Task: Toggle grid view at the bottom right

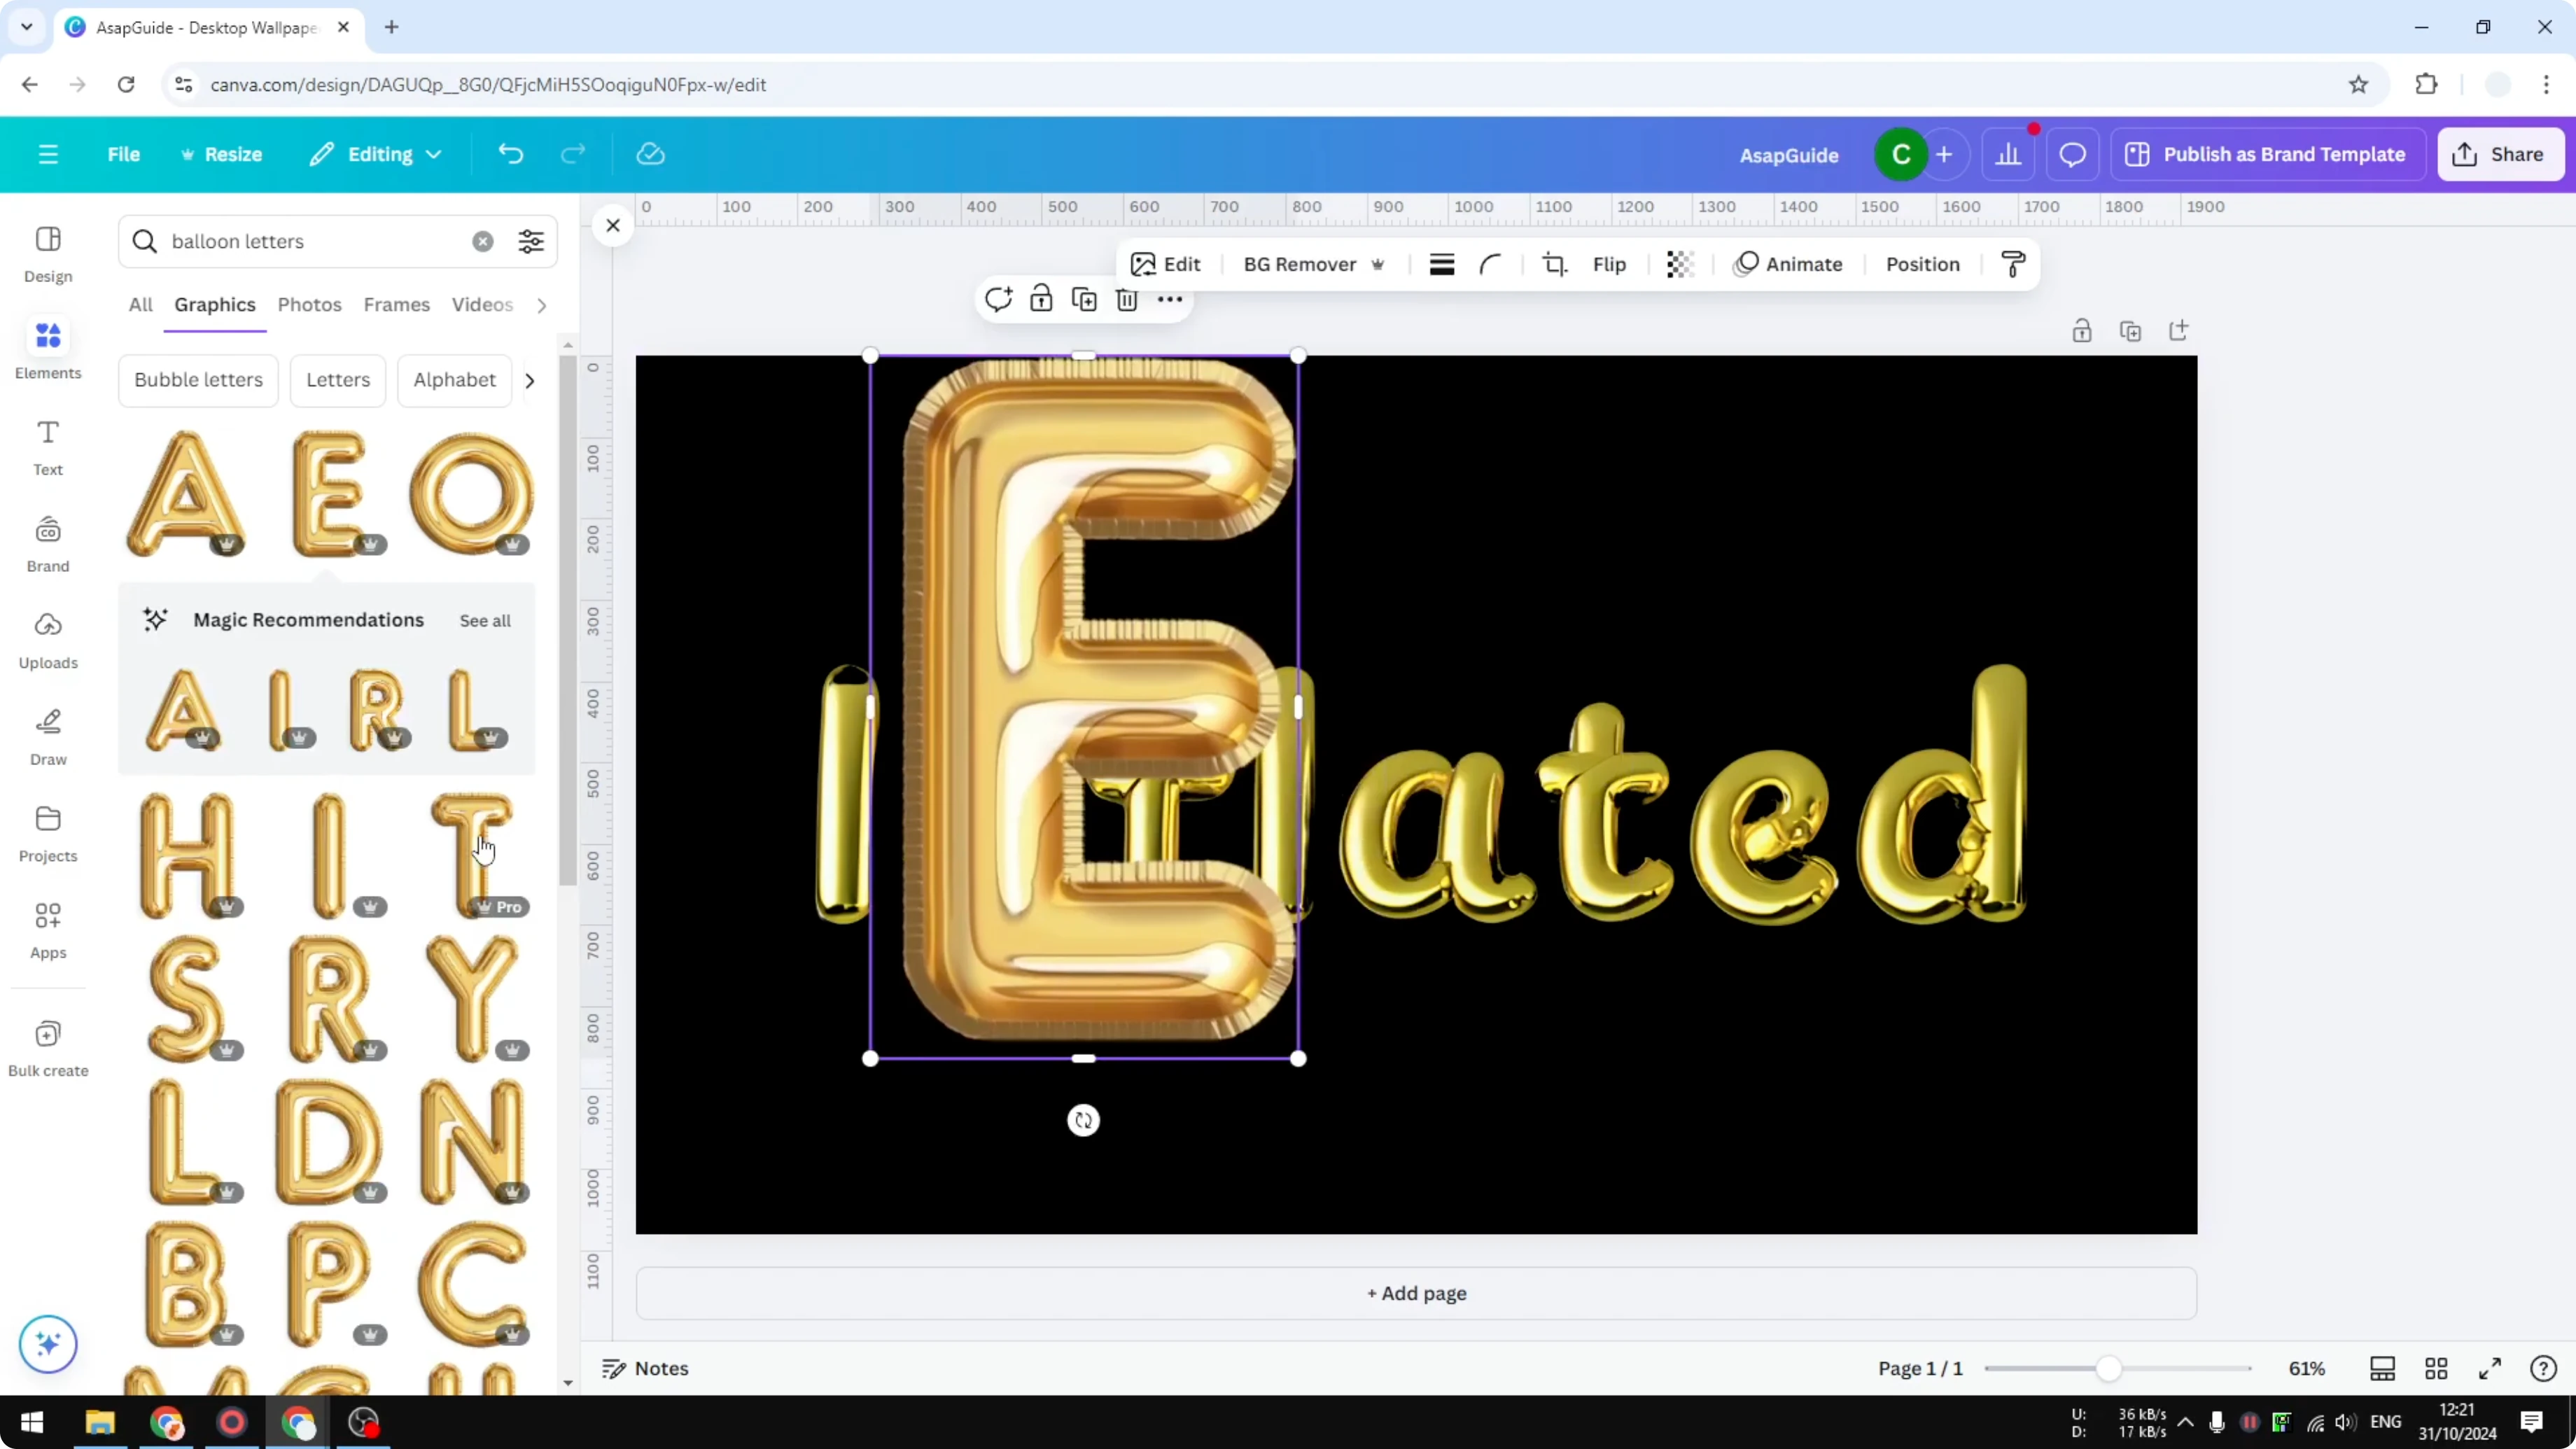Action: point(2436,1368)
